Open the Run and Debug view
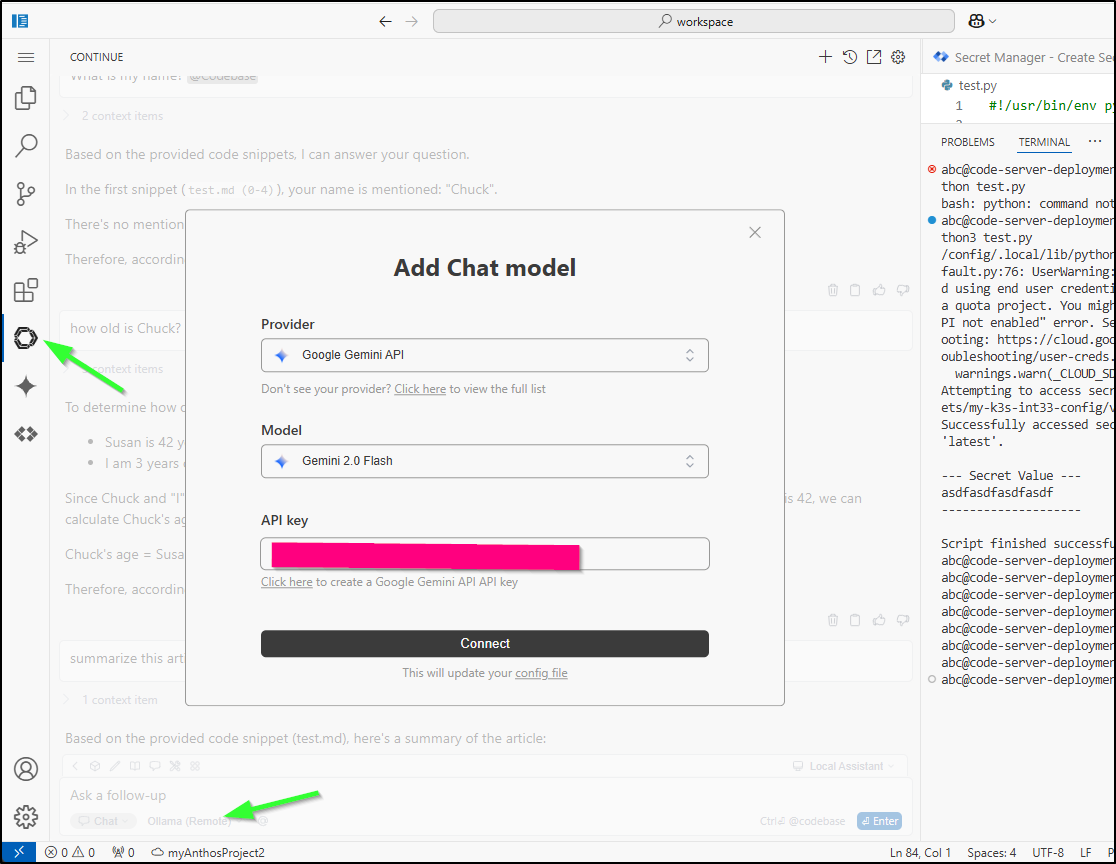Screen dimensions: 1116x864 26,242
